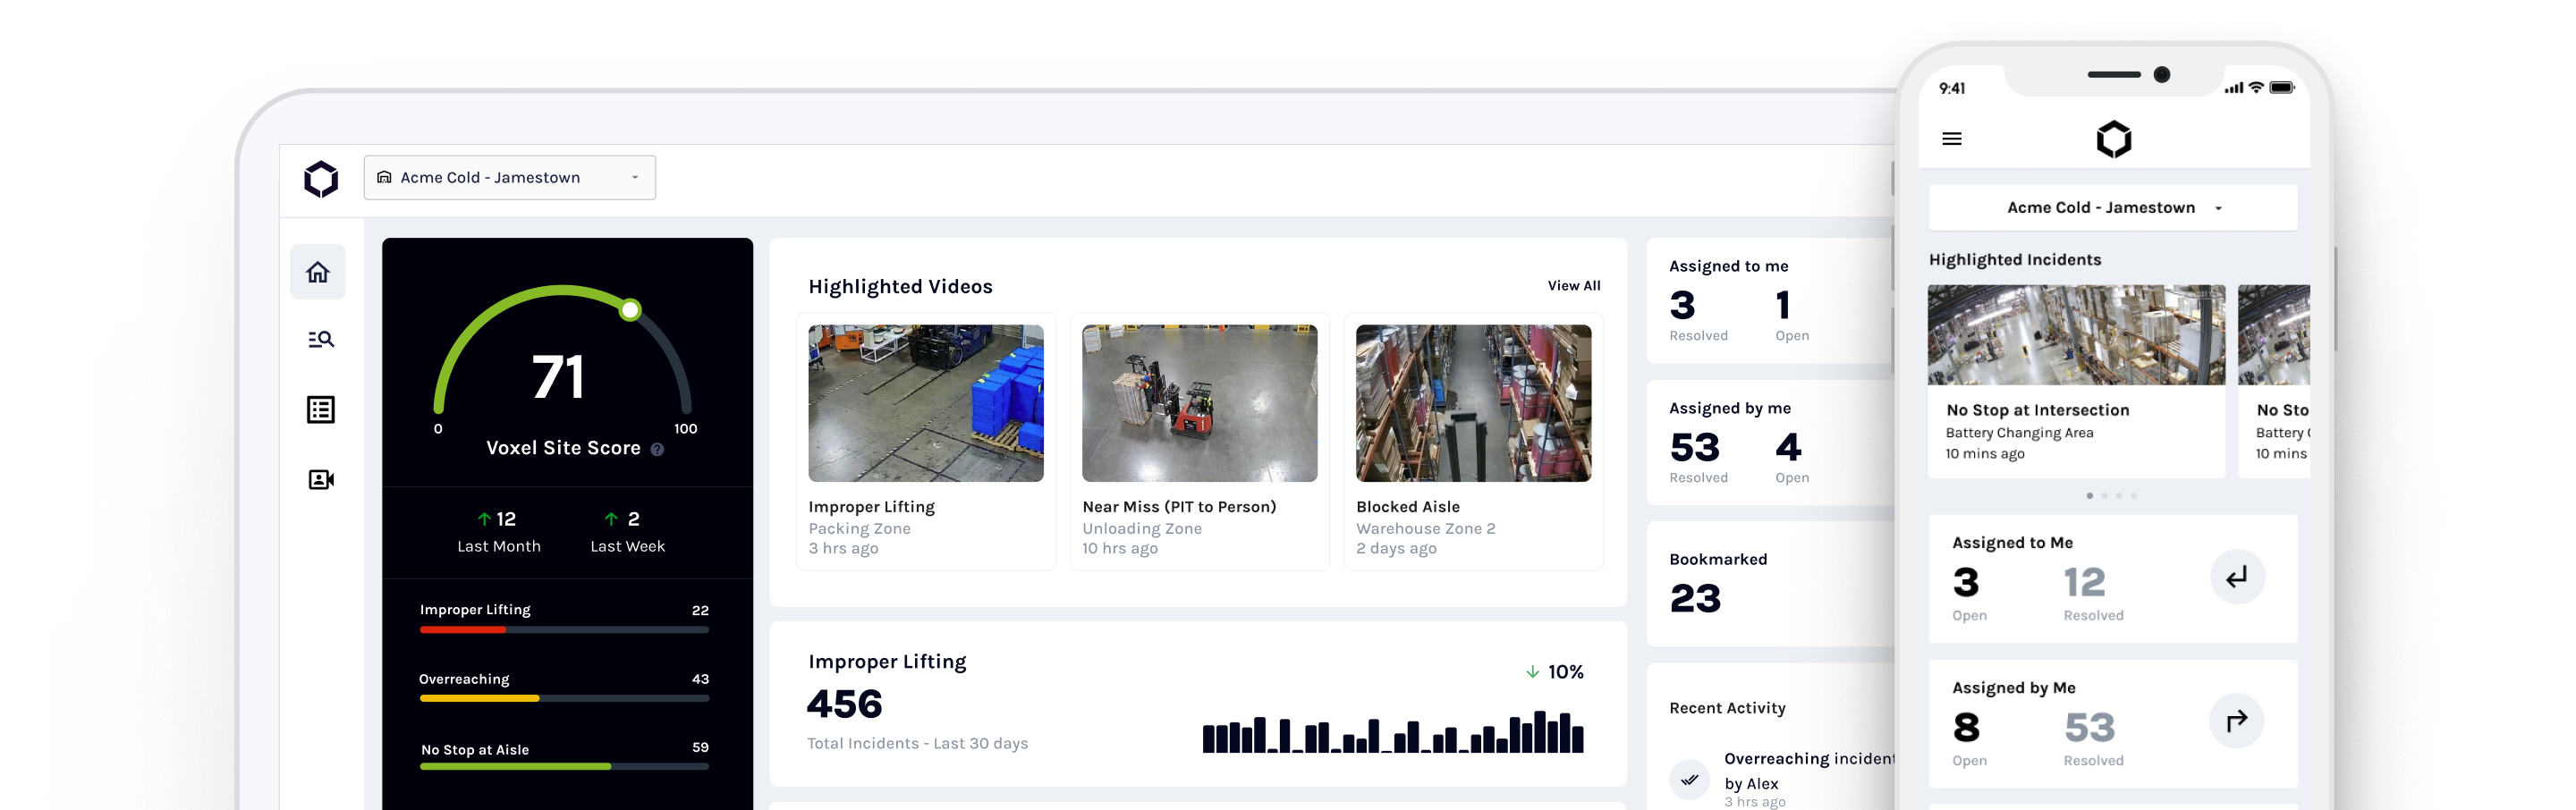This screenshot has height=810, width=2576.
Task: Click the Warehouse Zone 2 label
Action: tap(1425, 529)
